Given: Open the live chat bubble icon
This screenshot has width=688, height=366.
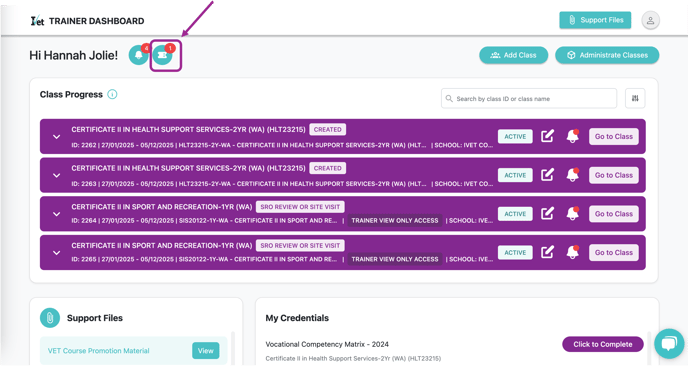Looking at the screenshot, I should click(x=669, y=343).
